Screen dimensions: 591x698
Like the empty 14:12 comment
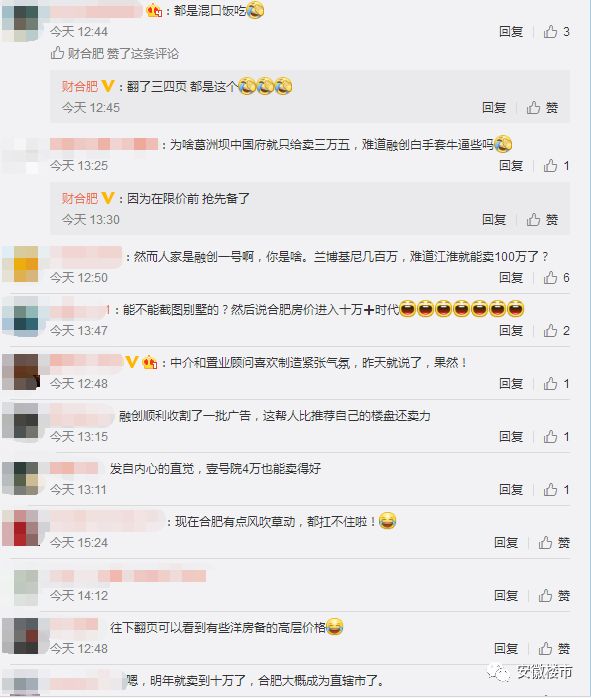(554, 595)
